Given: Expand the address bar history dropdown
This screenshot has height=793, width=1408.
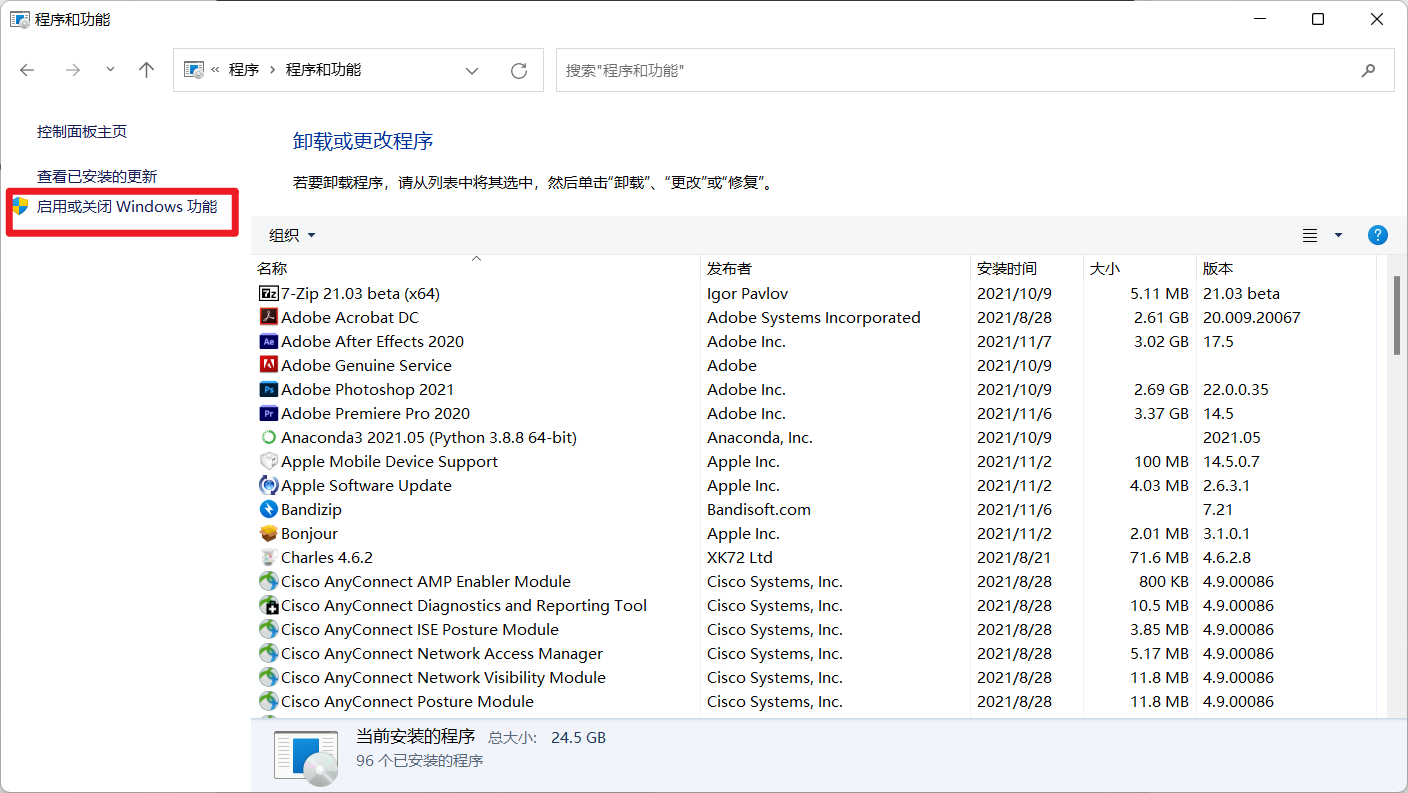Looking at the screenshot, I should 472,70.
